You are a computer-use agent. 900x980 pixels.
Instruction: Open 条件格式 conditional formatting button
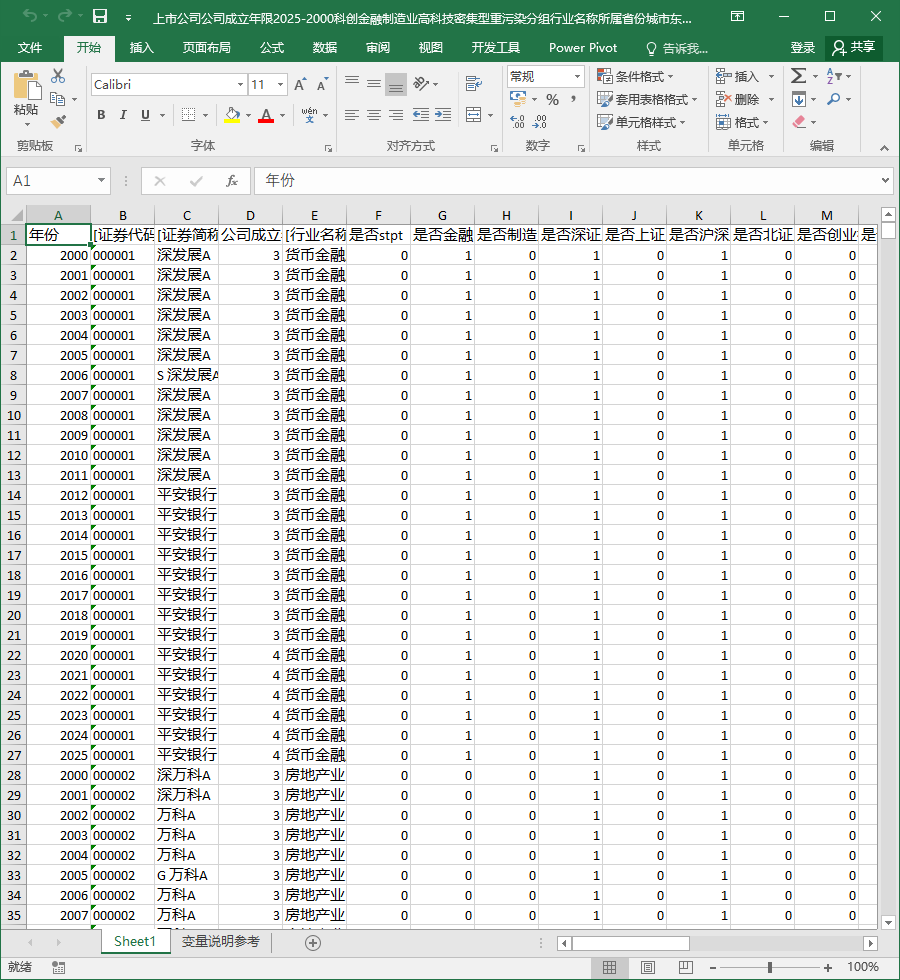click(636, 76)
